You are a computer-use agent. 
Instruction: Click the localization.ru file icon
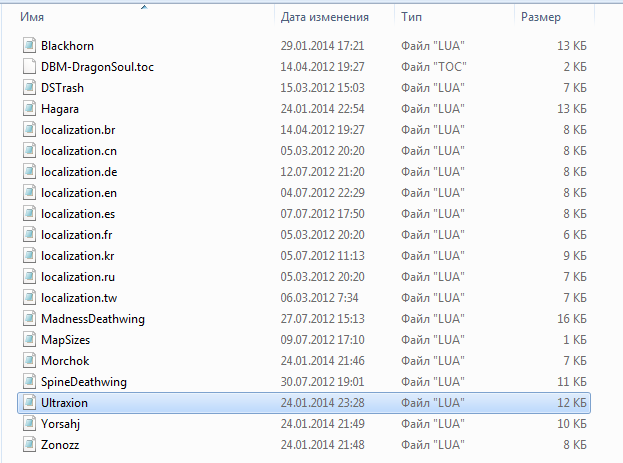29,277
